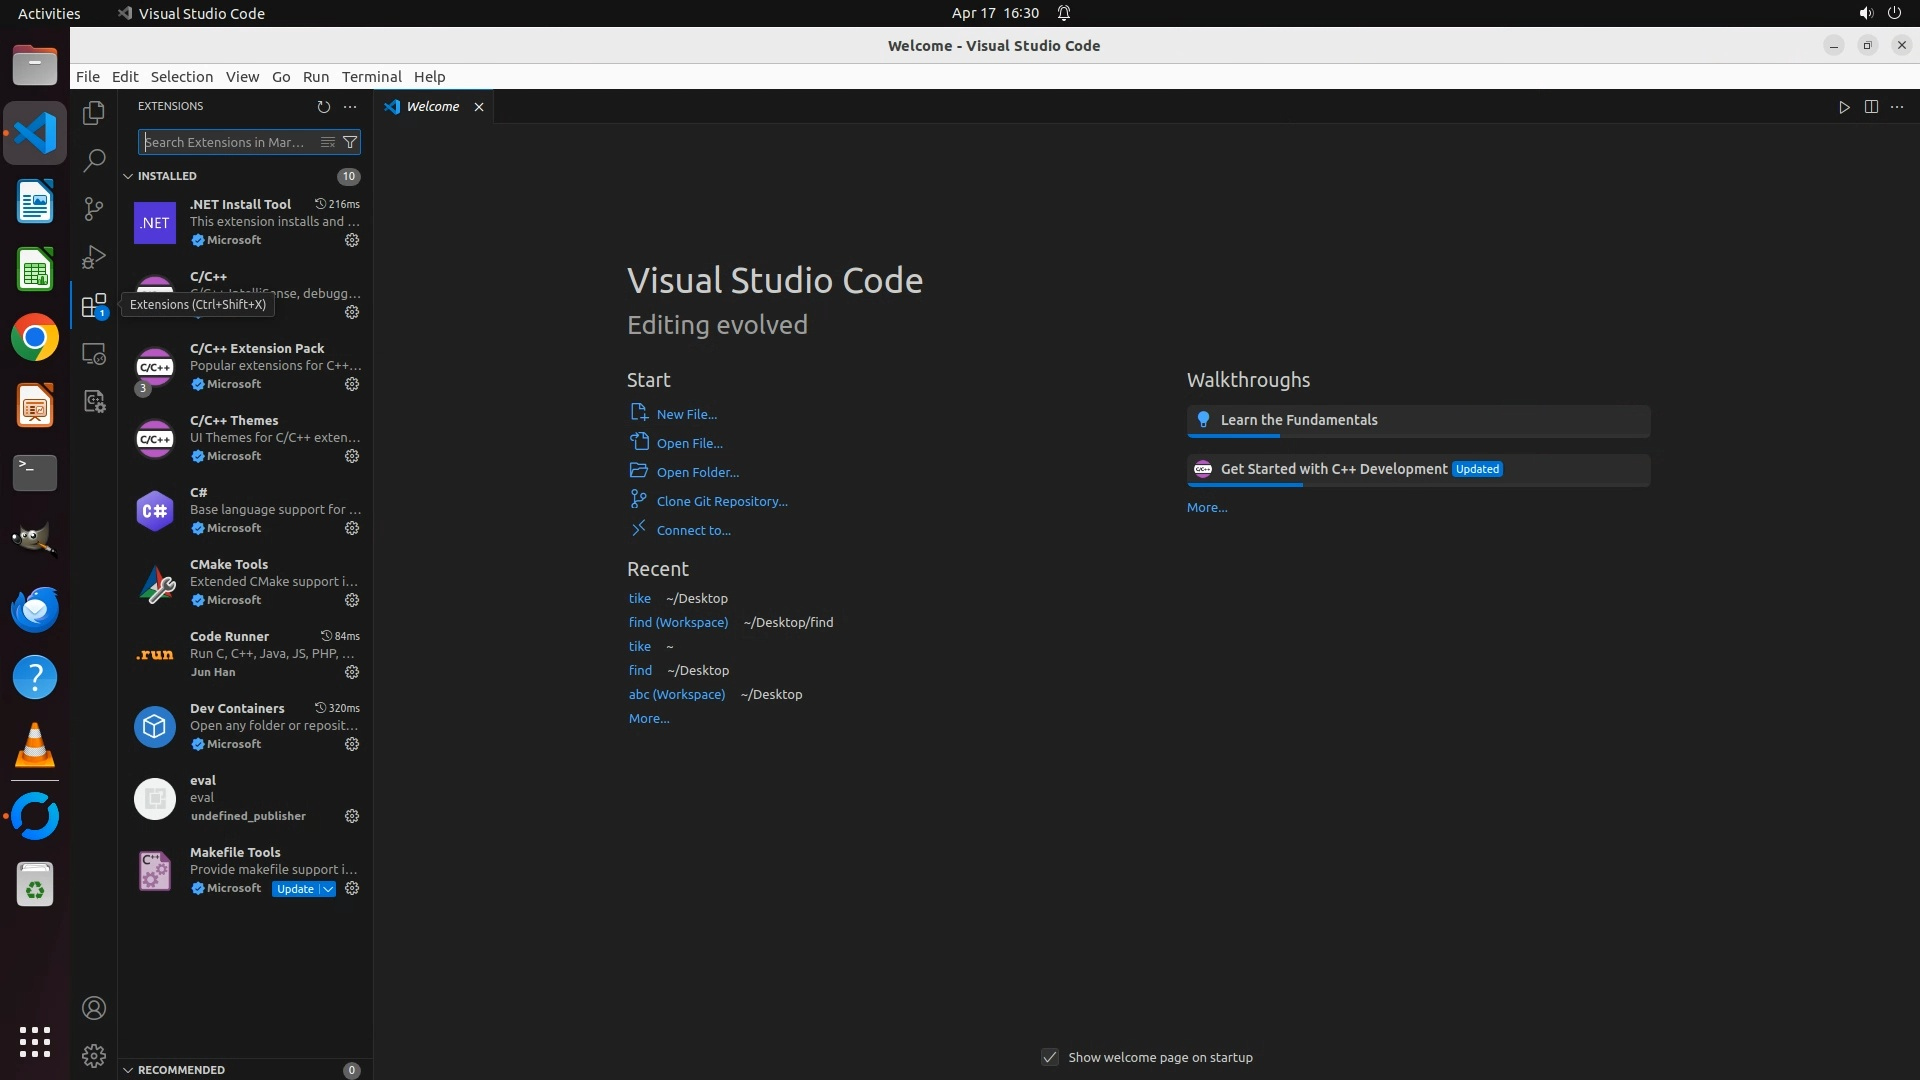This screenshot has height=1080, width=1920.
Task: Open the Run and Debug view icon
Action: point(94,257)
